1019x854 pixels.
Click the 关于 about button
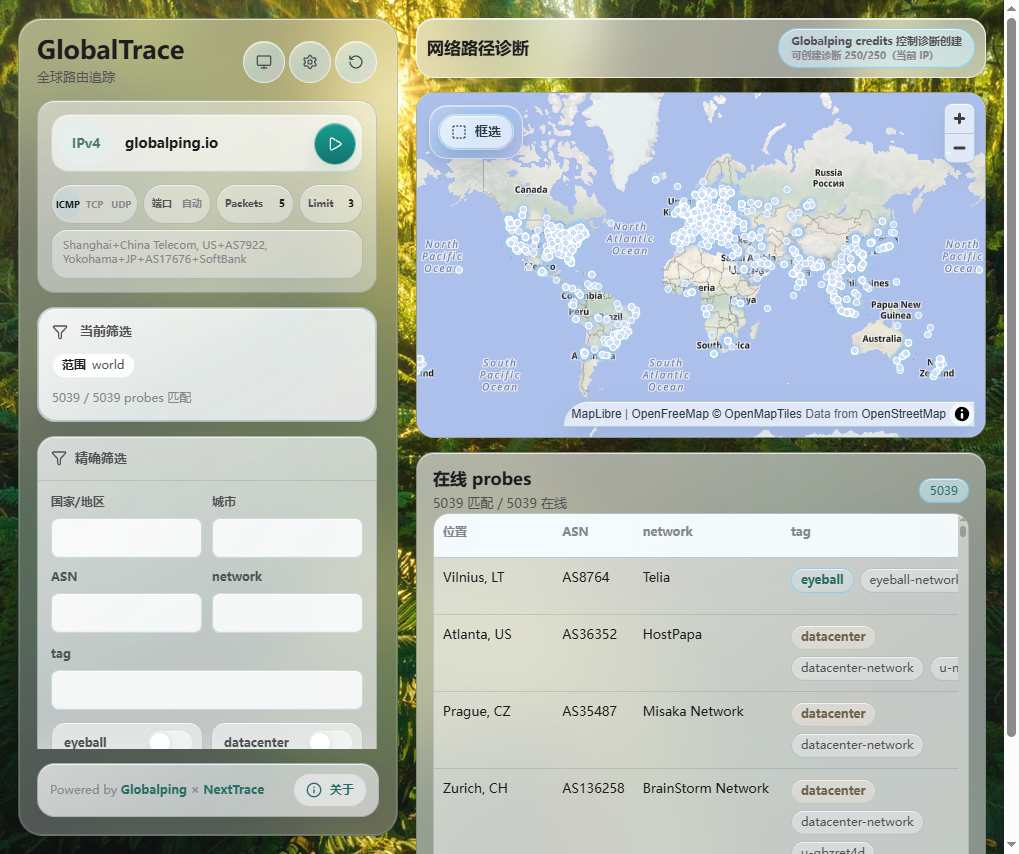(330, 790)
